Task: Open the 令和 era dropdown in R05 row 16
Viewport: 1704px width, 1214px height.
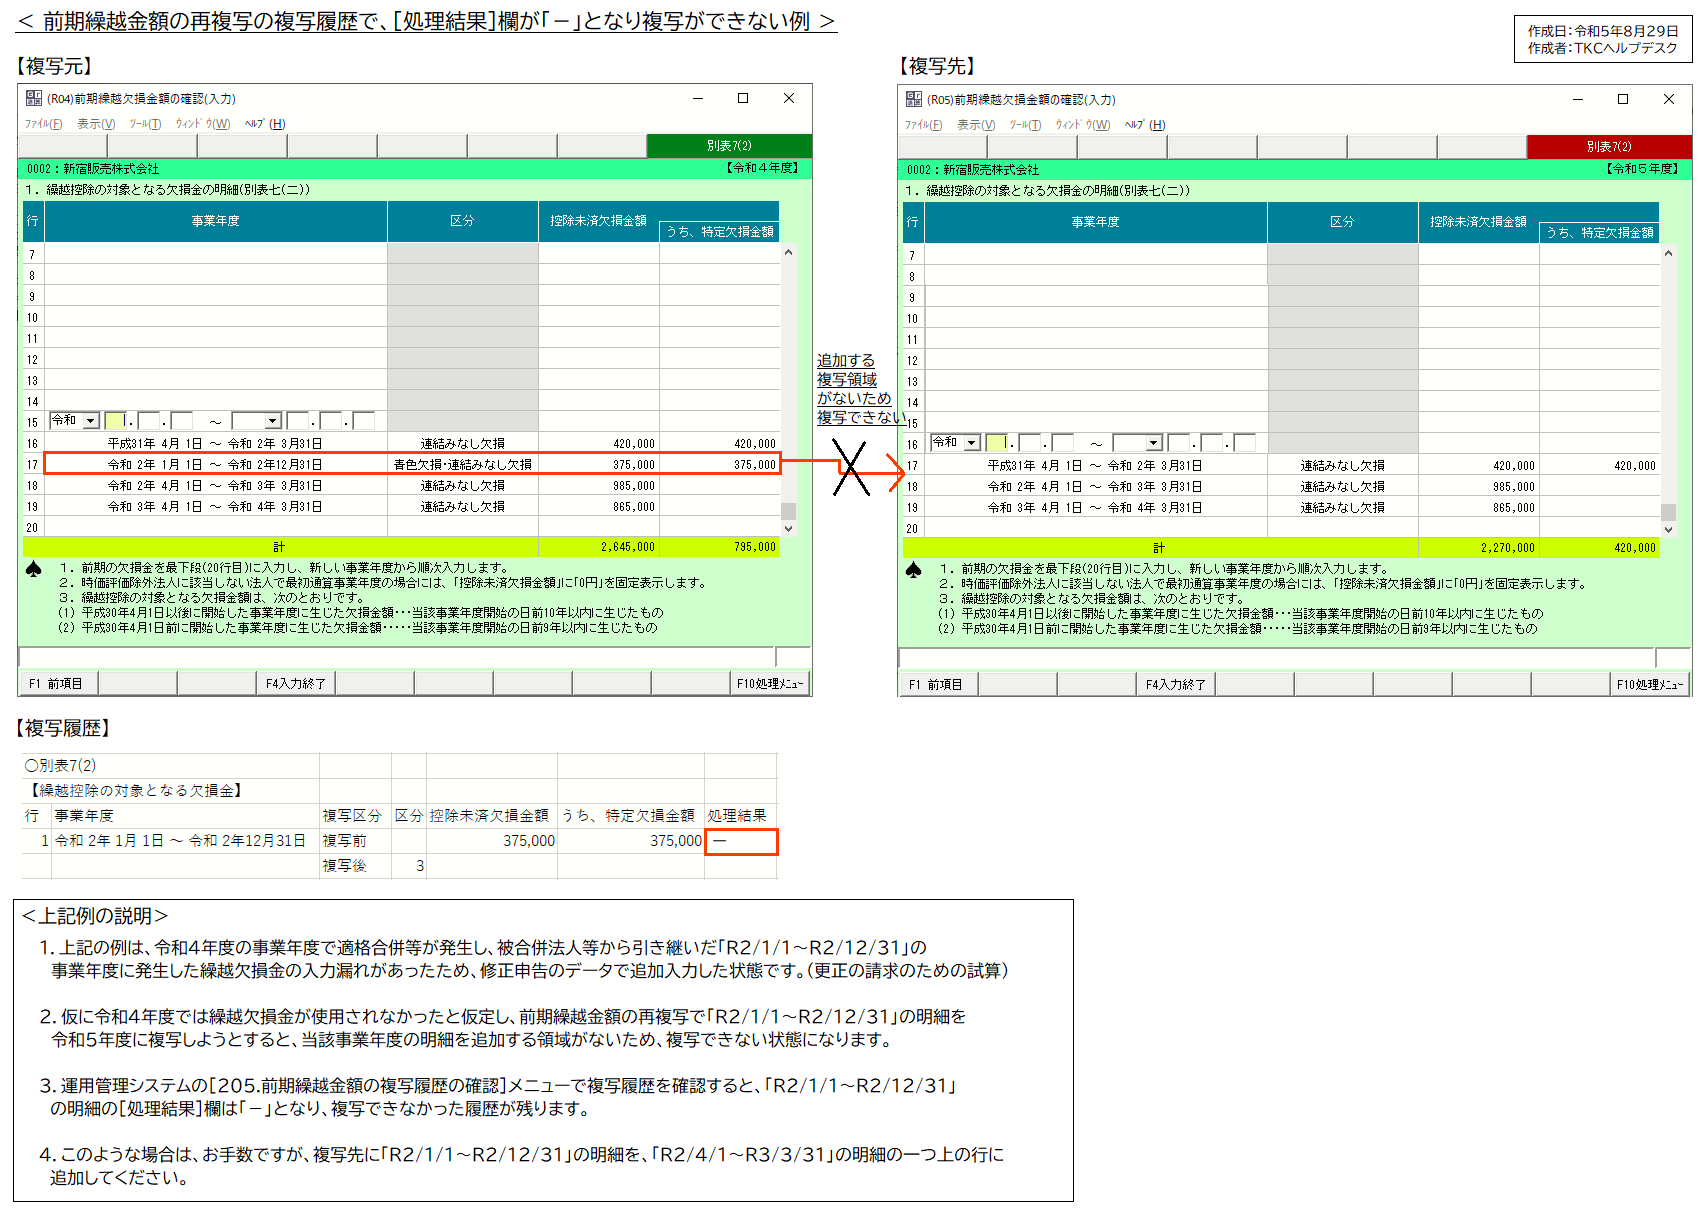Action: (x=971, y=443)
